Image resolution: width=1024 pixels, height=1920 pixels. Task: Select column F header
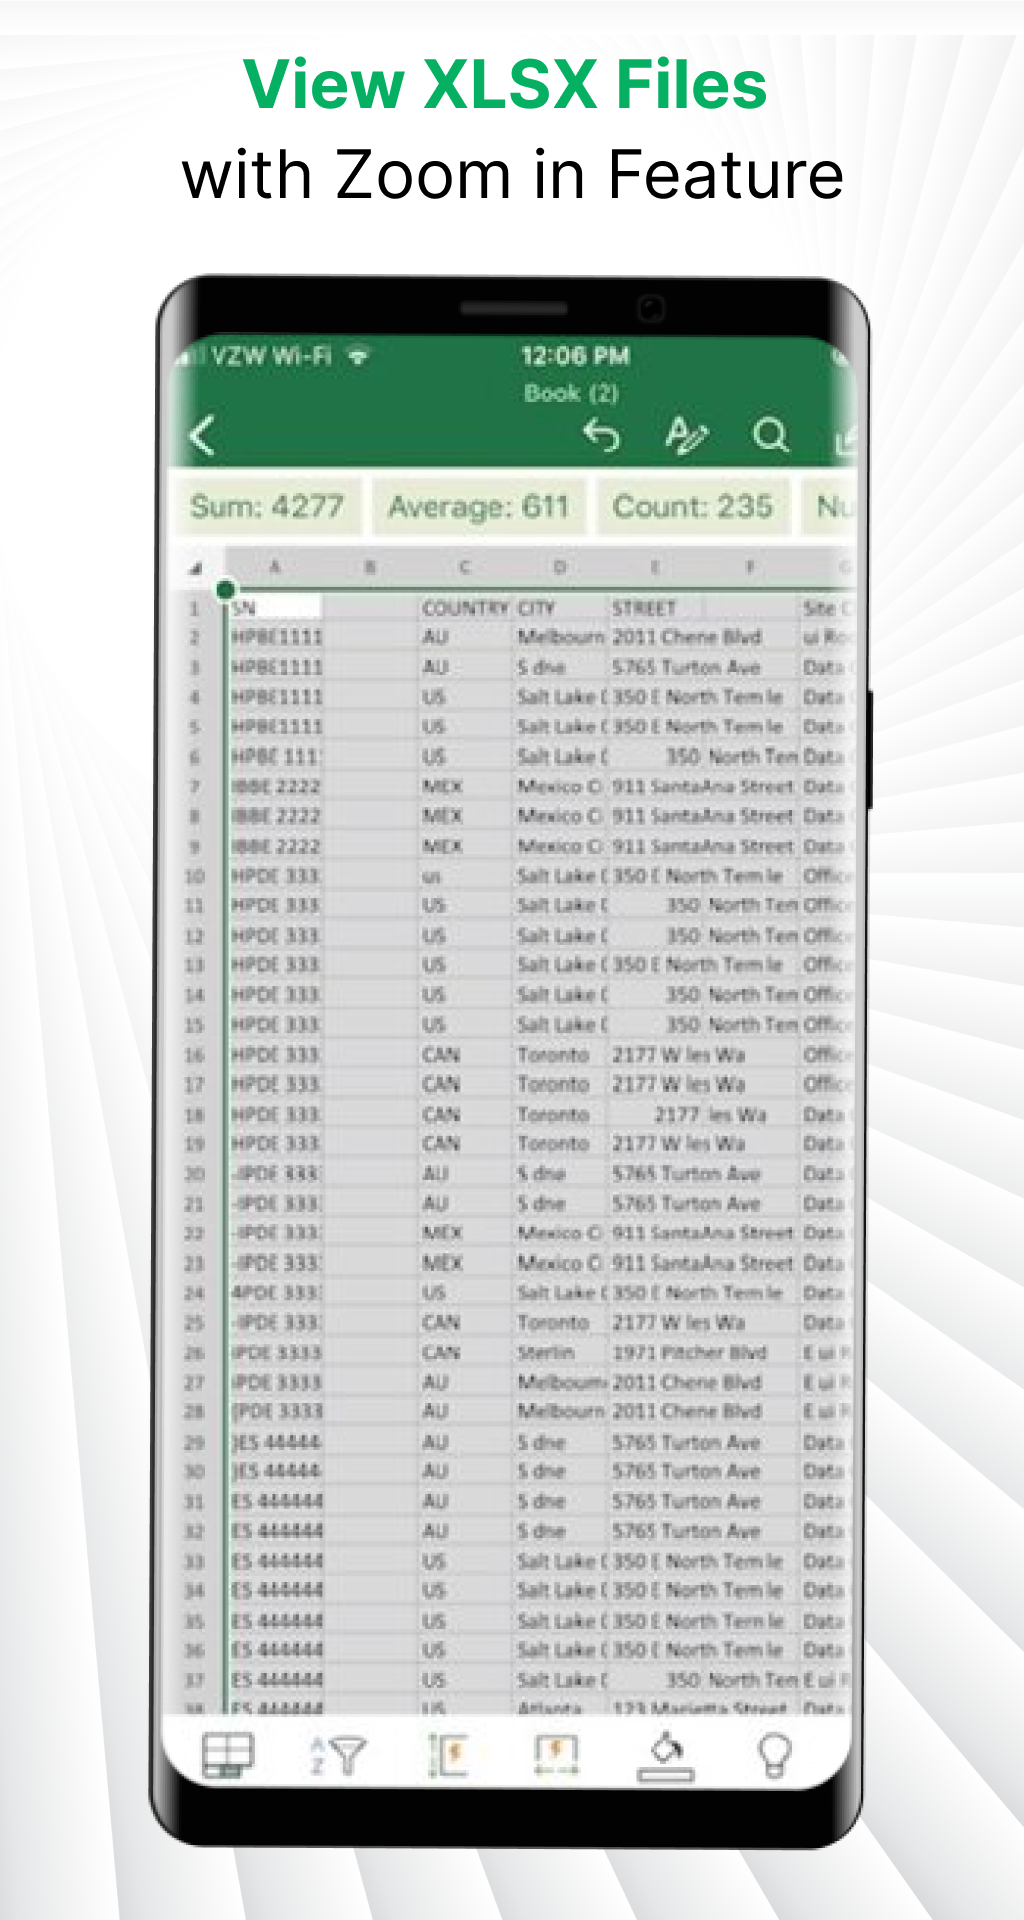pyautogui.click(x=750, y=567)
